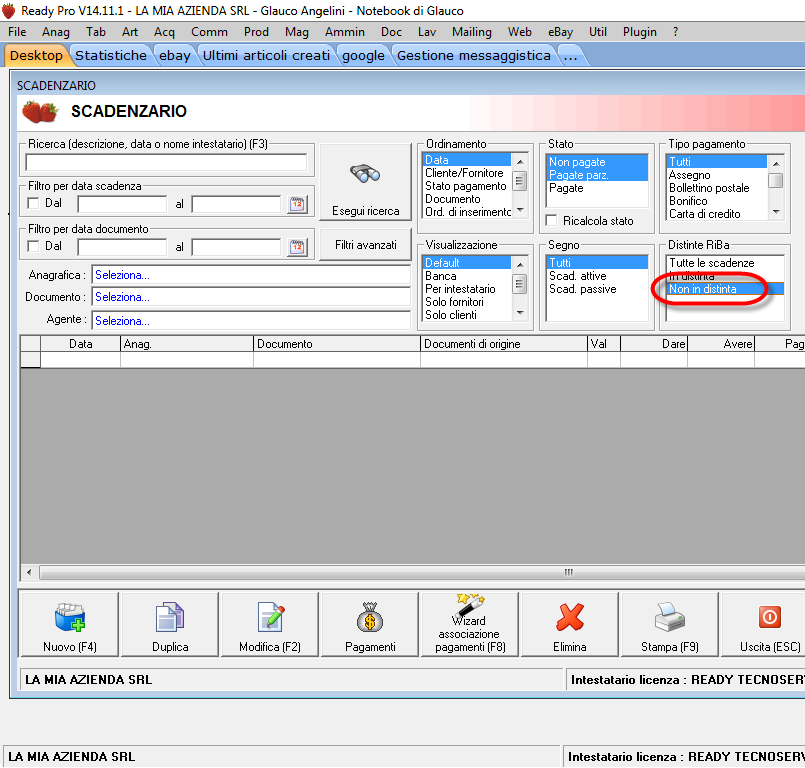The height and width of the screenshot is (768, 805).
Task: Open the File menu
Action: (17, 32)
